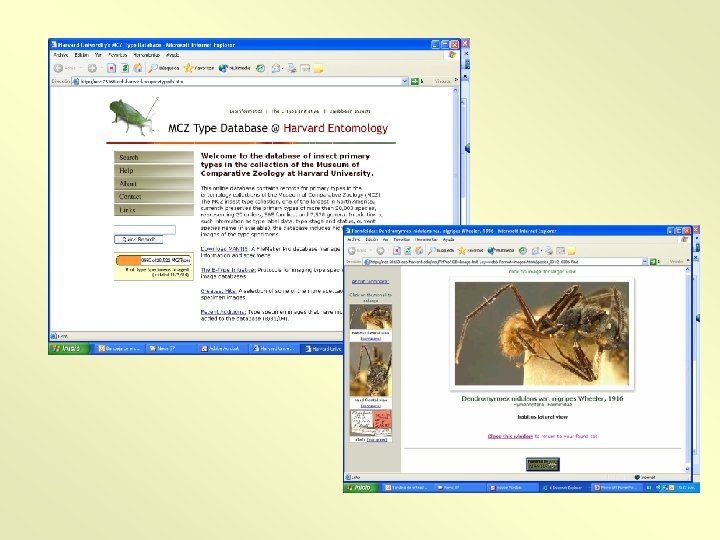Click orange type-specimens-imaged progress bar
Image resolution: width=720 pixels, height=540 pixels.
tap(153, 260)
